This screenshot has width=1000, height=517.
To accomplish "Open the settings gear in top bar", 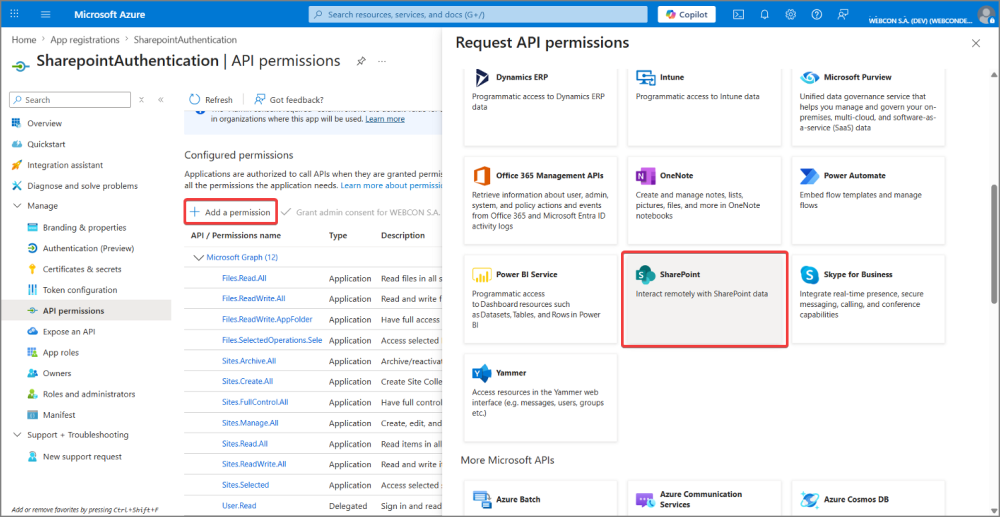I will pos(790,15).
